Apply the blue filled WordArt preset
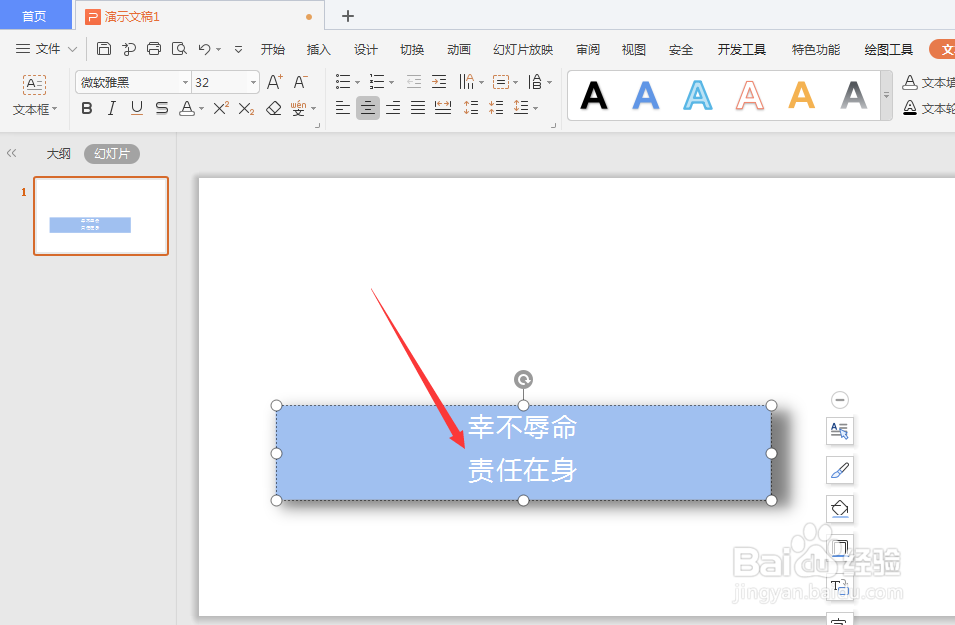The image size is (955, 625). (x=646, y=96)
